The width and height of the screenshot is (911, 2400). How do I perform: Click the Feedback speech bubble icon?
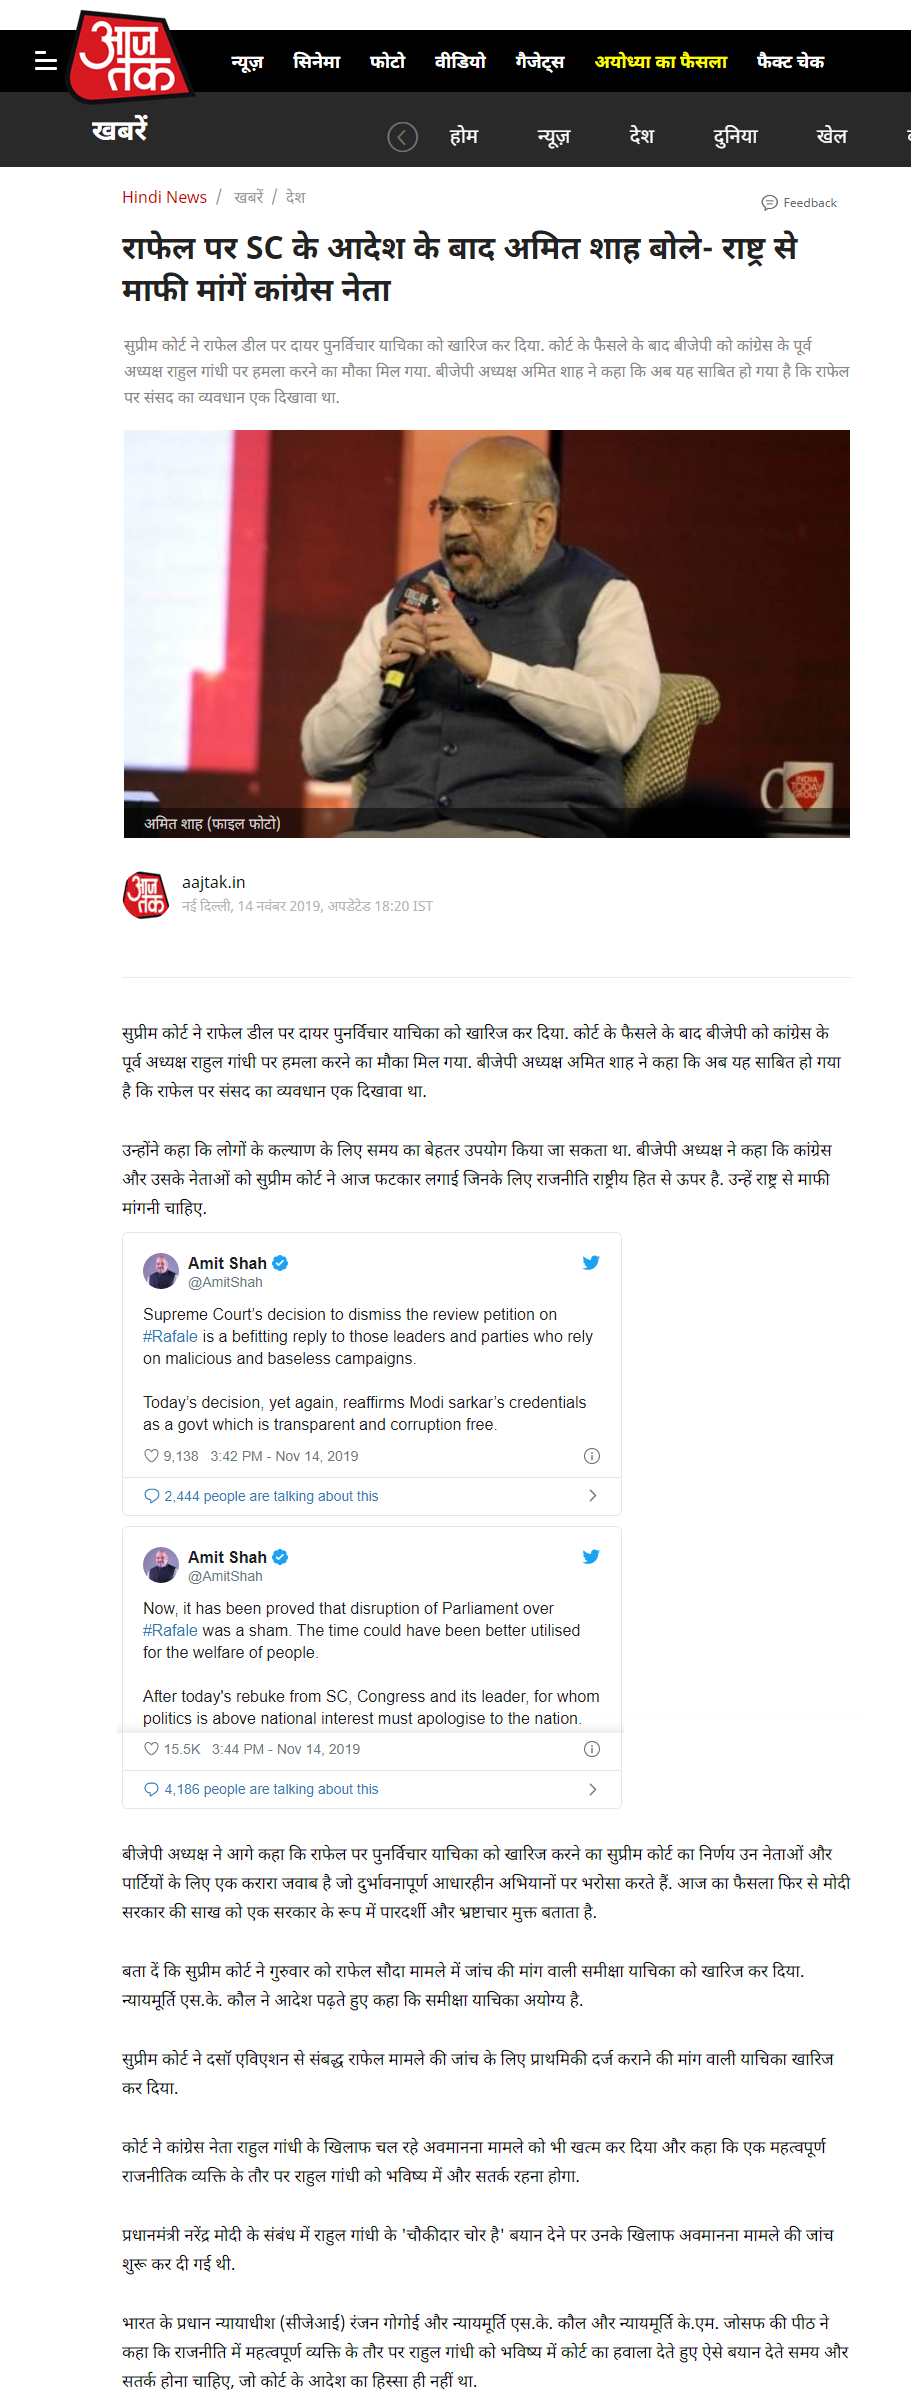769,203
